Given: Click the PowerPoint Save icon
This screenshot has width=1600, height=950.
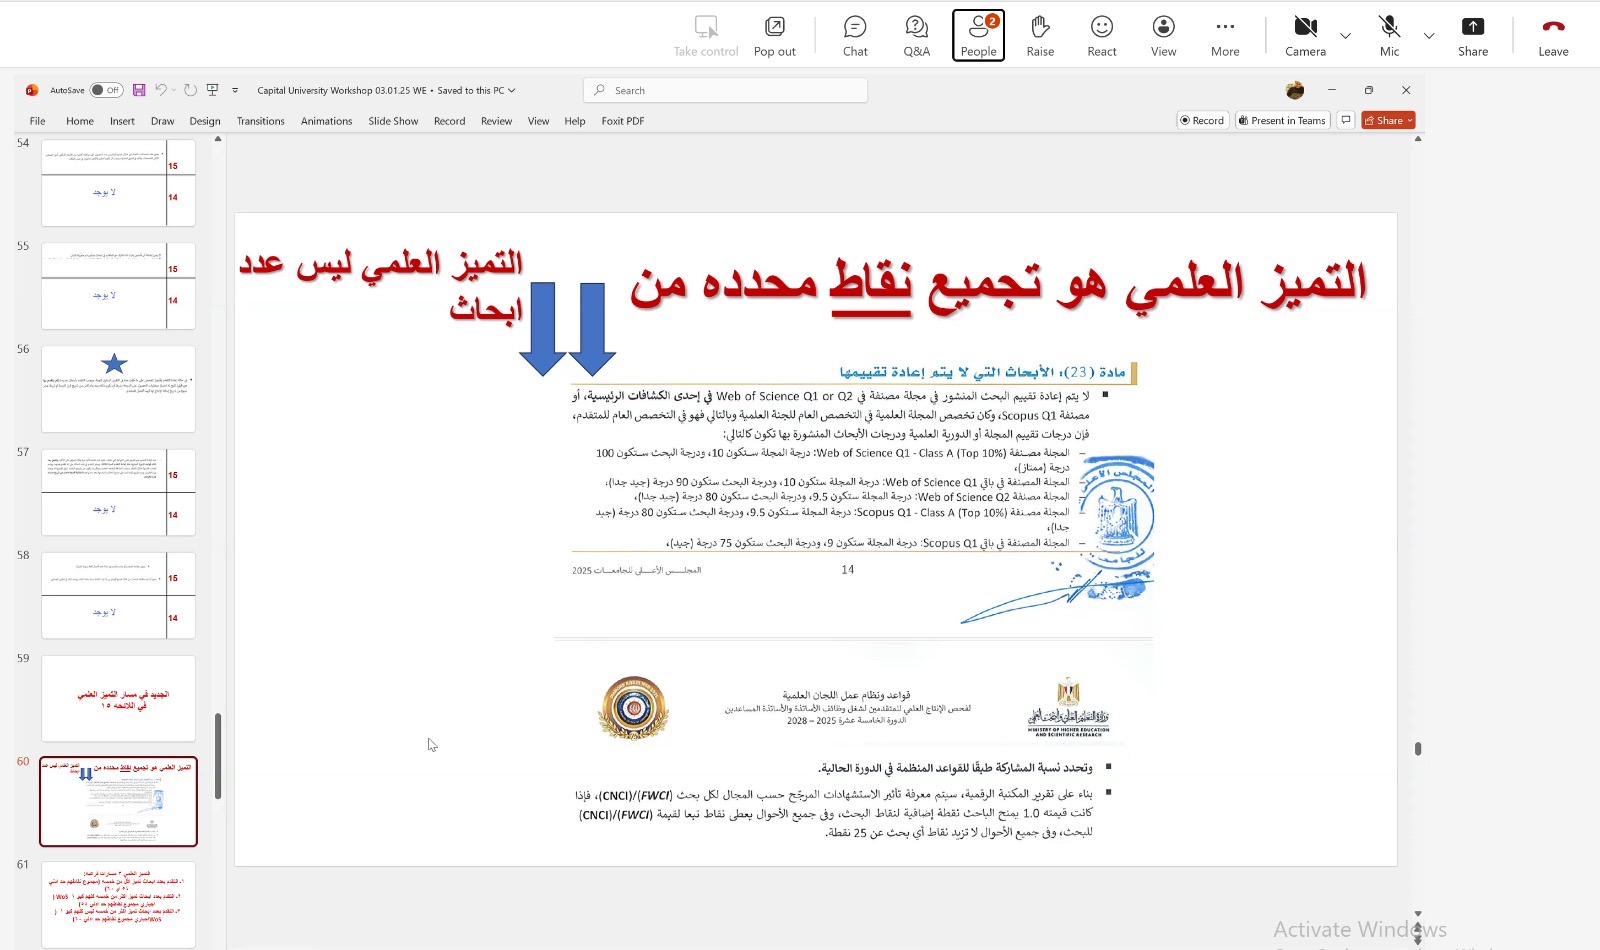Looking at the screenshot, I should coord(139,90).
